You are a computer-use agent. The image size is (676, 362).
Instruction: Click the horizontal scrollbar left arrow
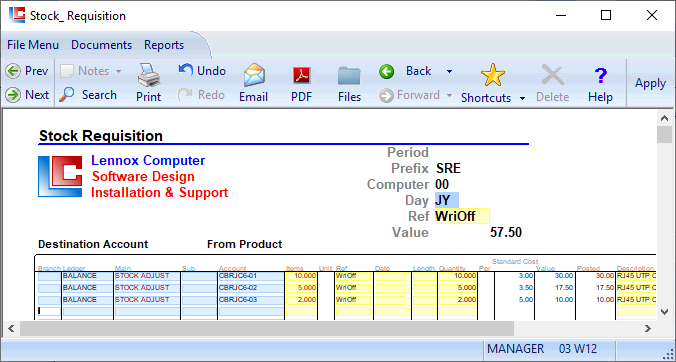click(x=12, y=328)
